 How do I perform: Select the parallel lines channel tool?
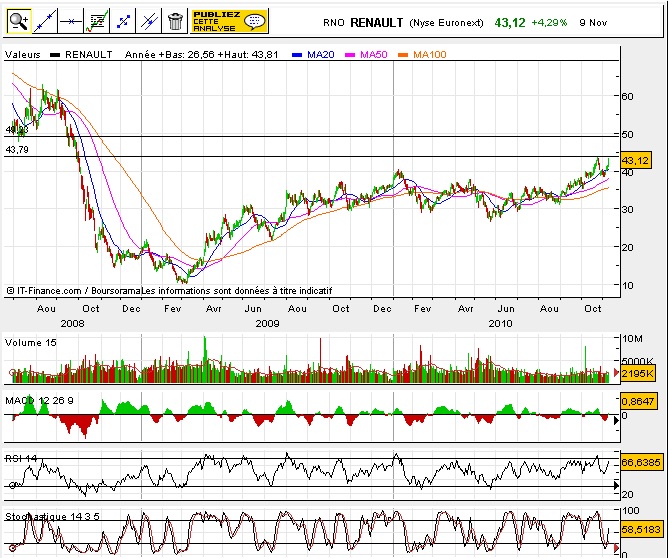click(x=149, y=21)
